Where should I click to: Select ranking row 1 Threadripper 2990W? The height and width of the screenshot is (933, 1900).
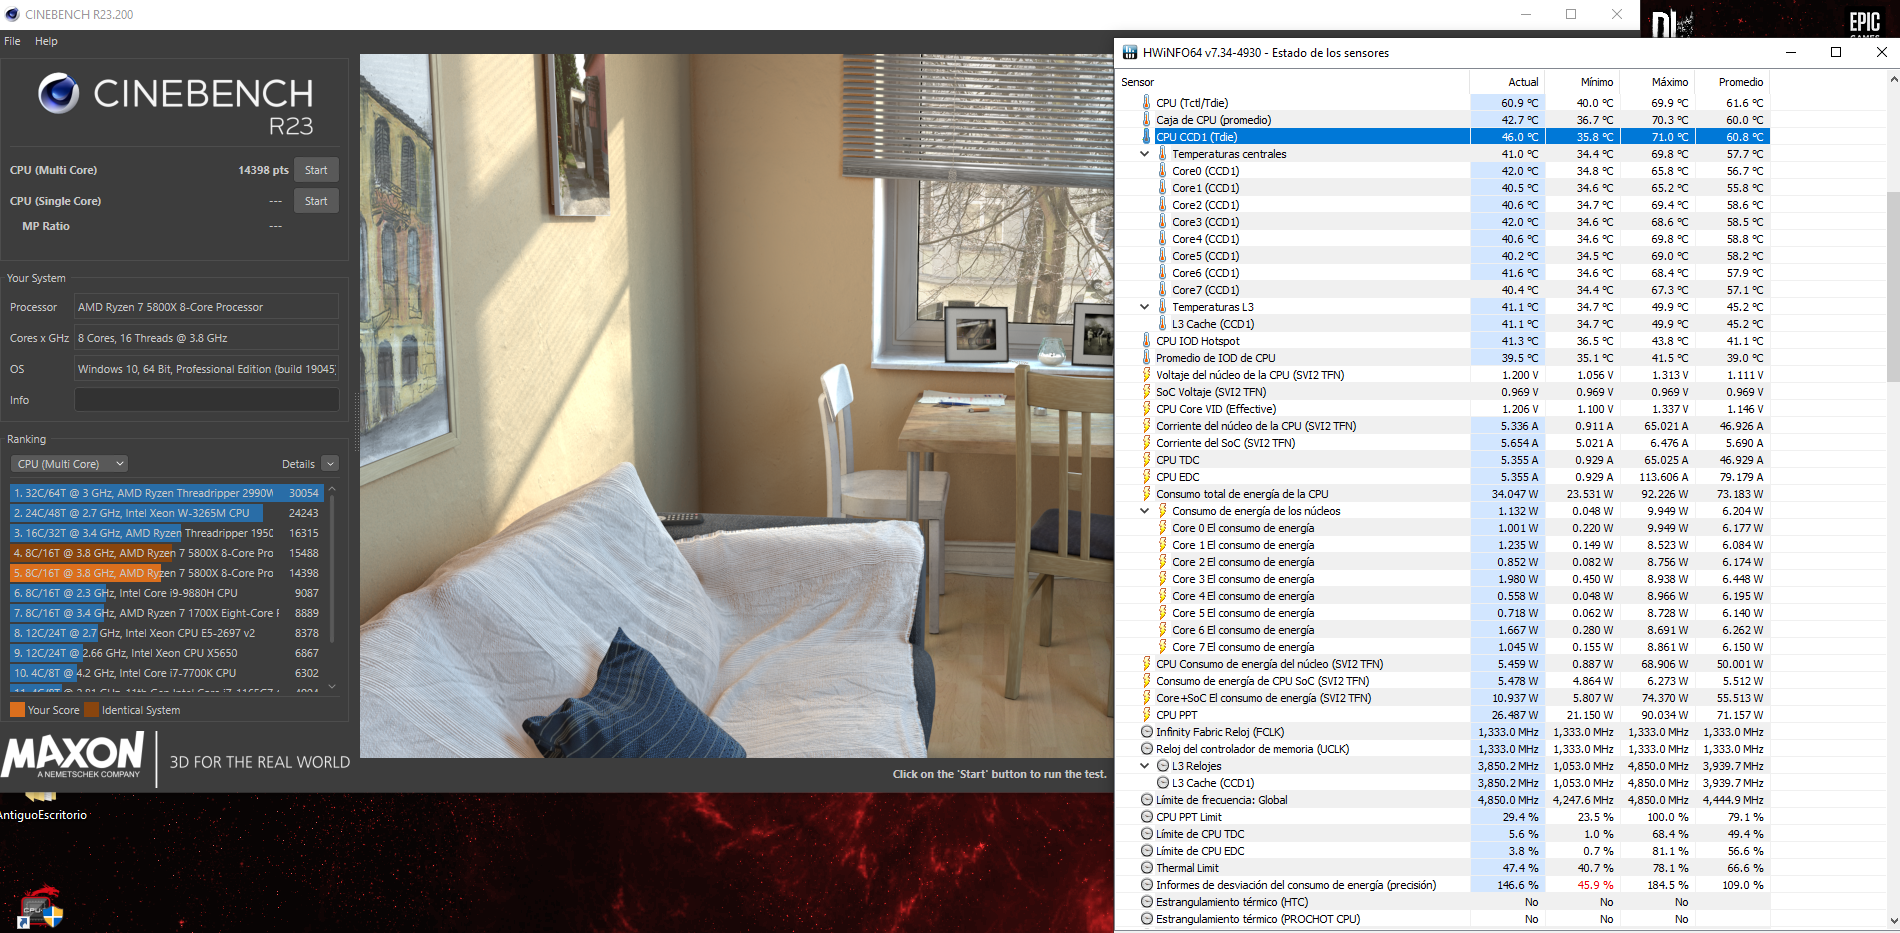[166, 493]
